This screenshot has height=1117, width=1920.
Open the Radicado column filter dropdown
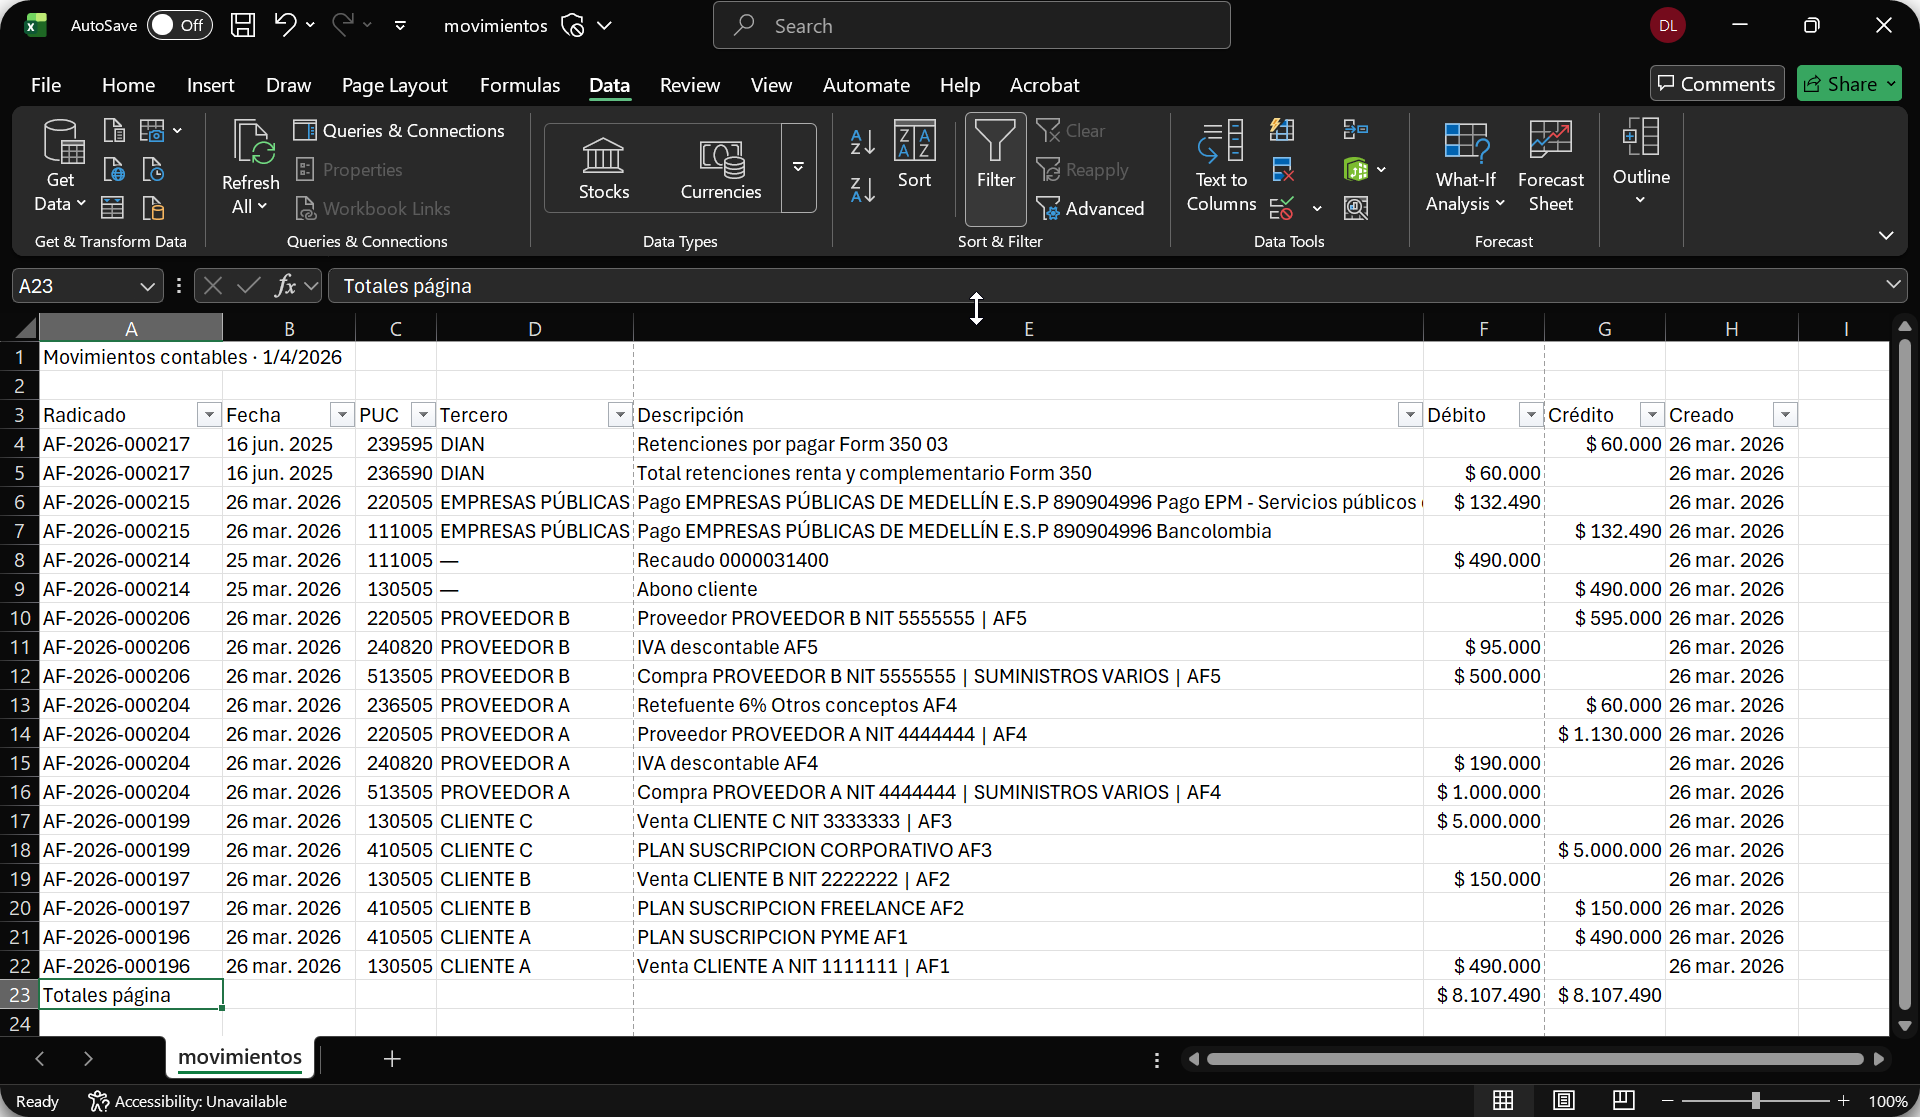tap(209, 415)
